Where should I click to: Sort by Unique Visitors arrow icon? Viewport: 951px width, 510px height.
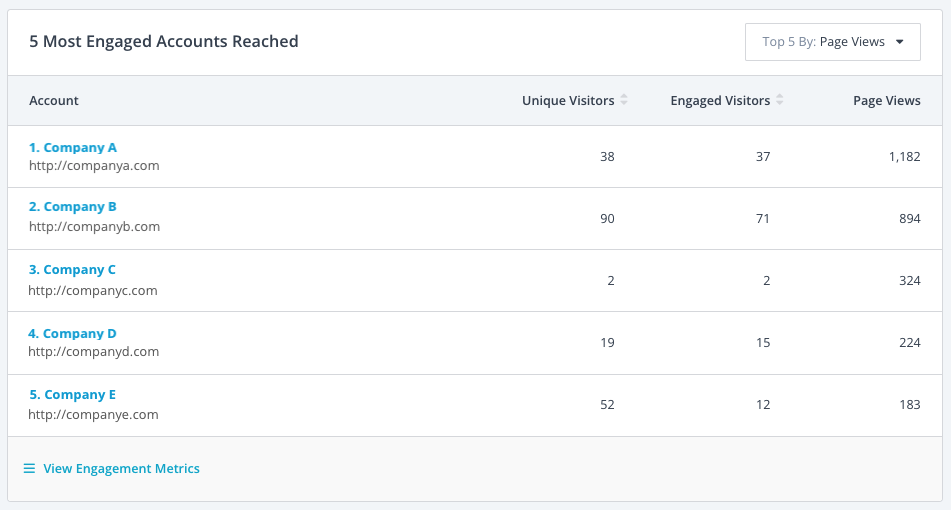tap(624, 100)
